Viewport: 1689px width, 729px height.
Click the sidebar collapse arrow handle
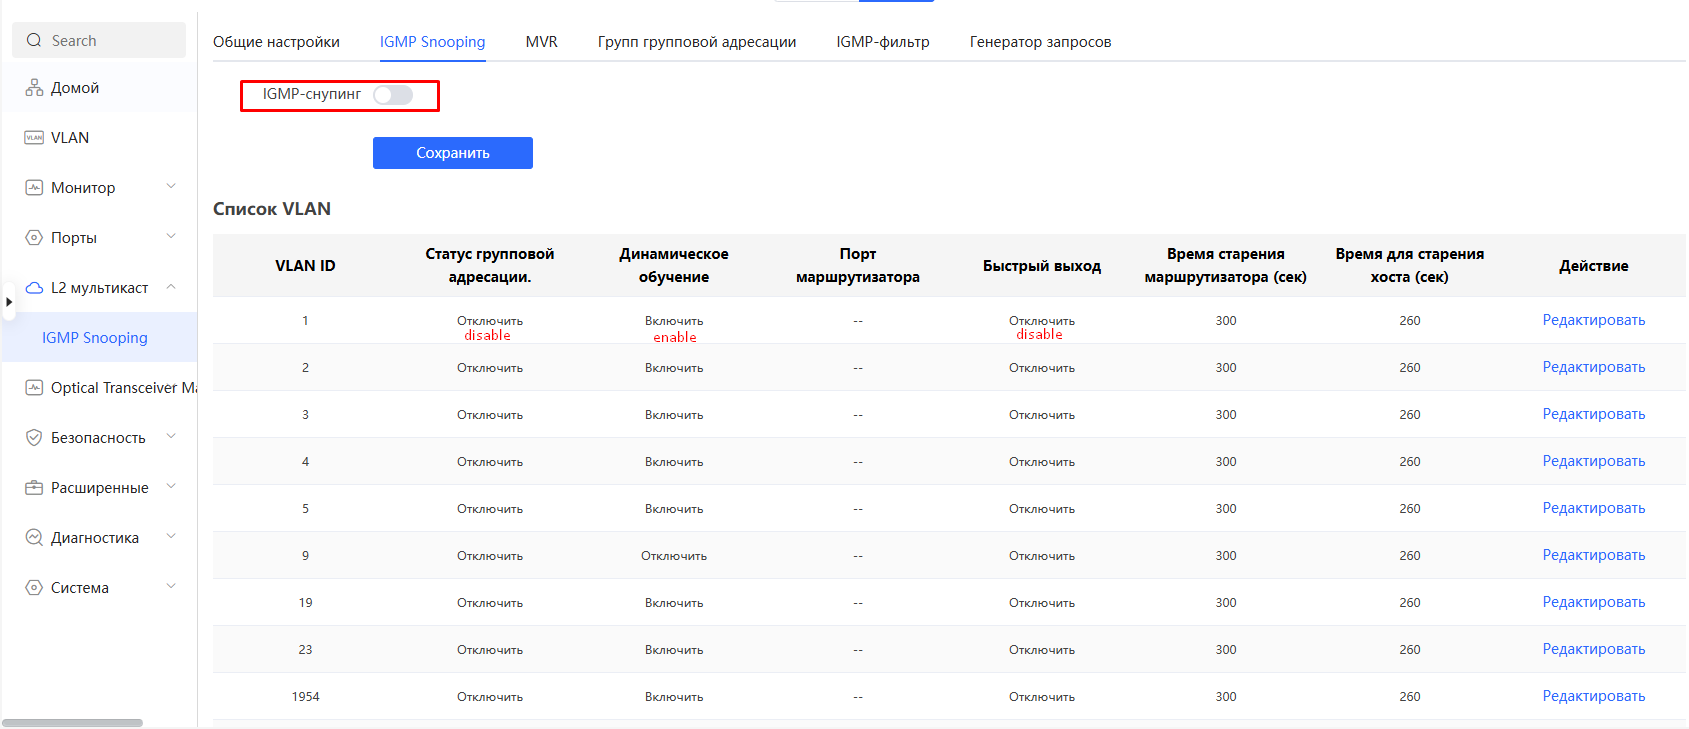(x=8, y=301)
